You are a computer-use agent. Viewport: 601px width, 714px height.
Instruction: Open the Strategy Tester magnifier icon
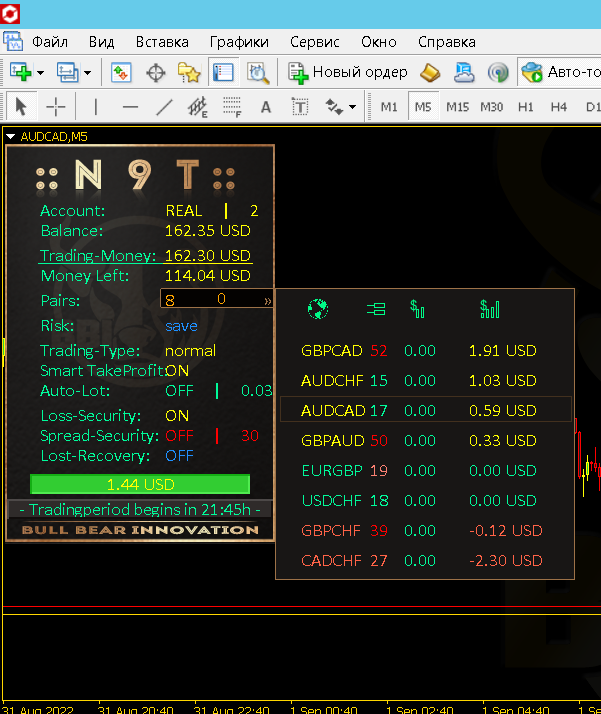coord(258,72)
